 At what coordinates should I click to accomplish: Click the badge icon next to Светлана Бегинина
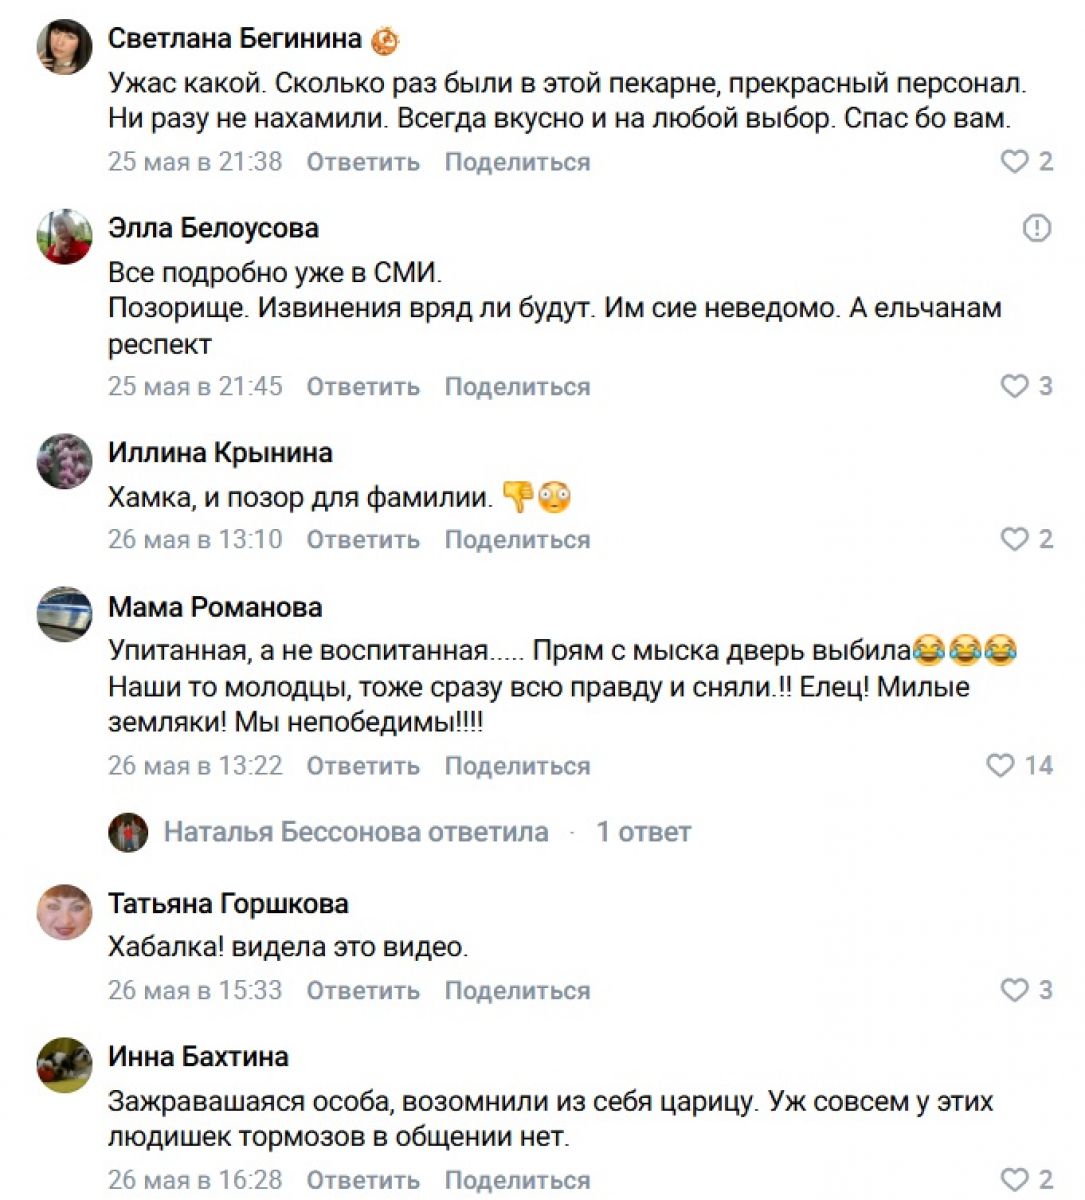click(385, 40)
